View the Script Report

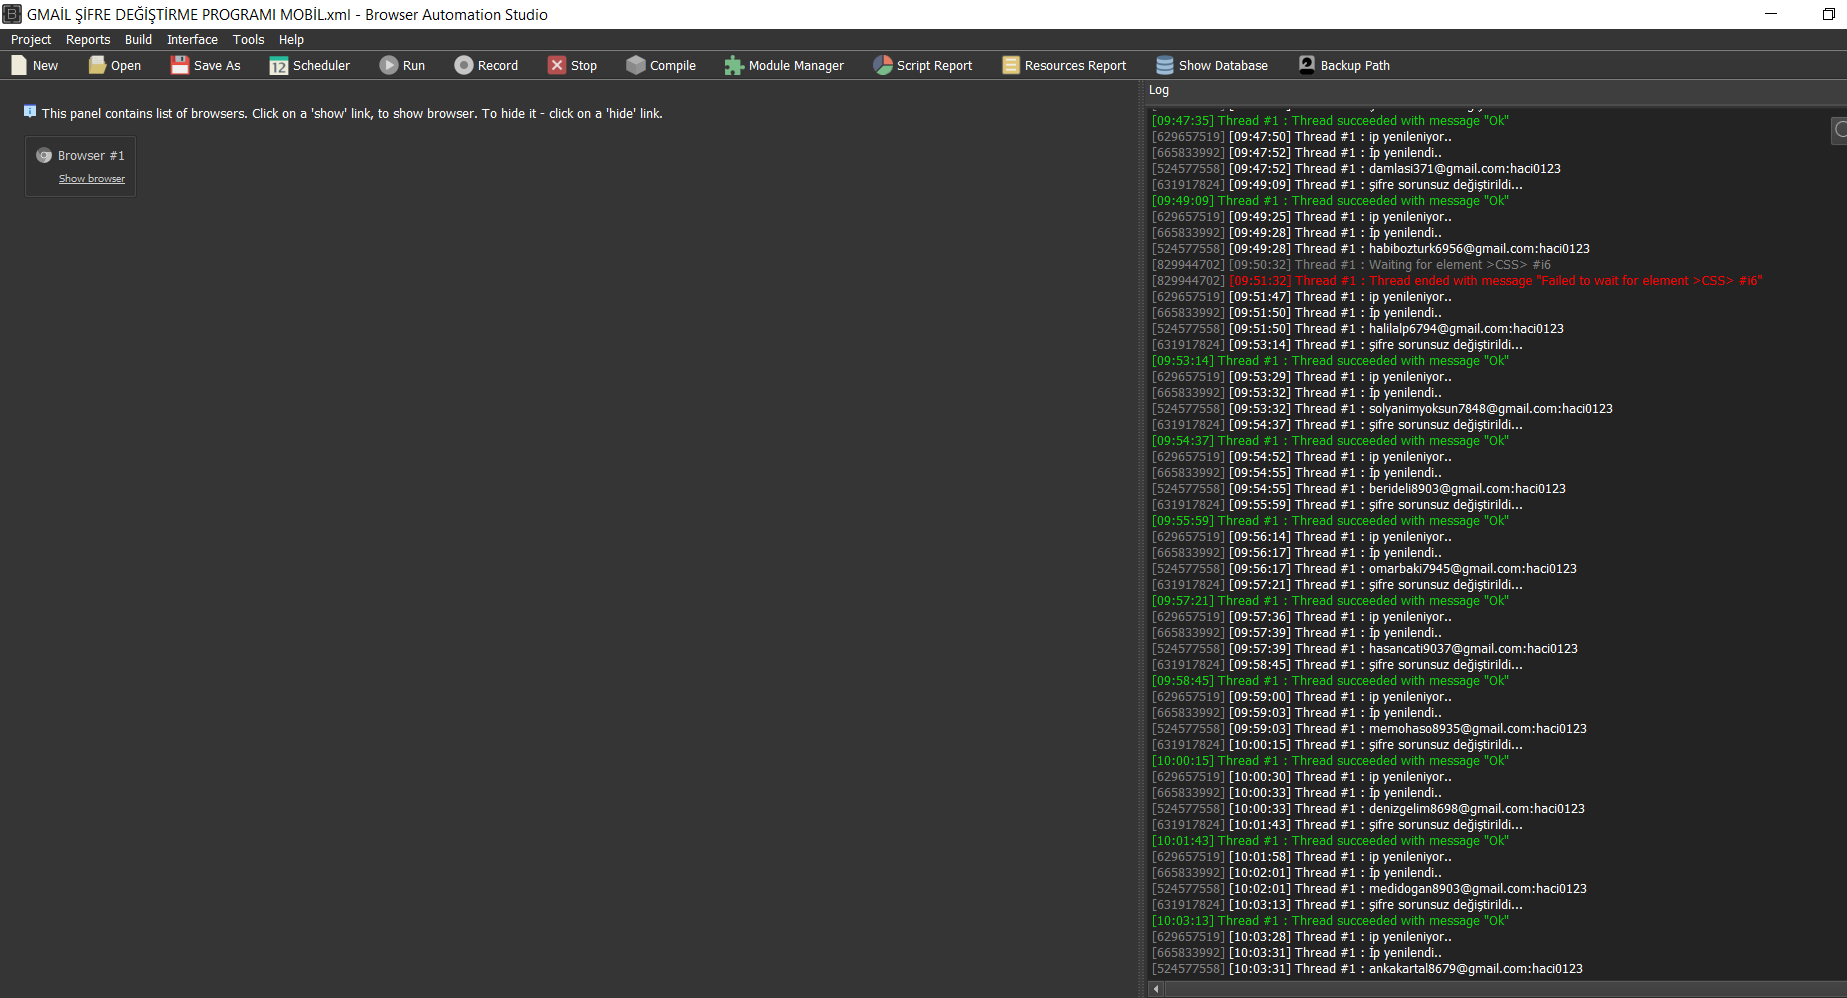[x=923, y=65]
